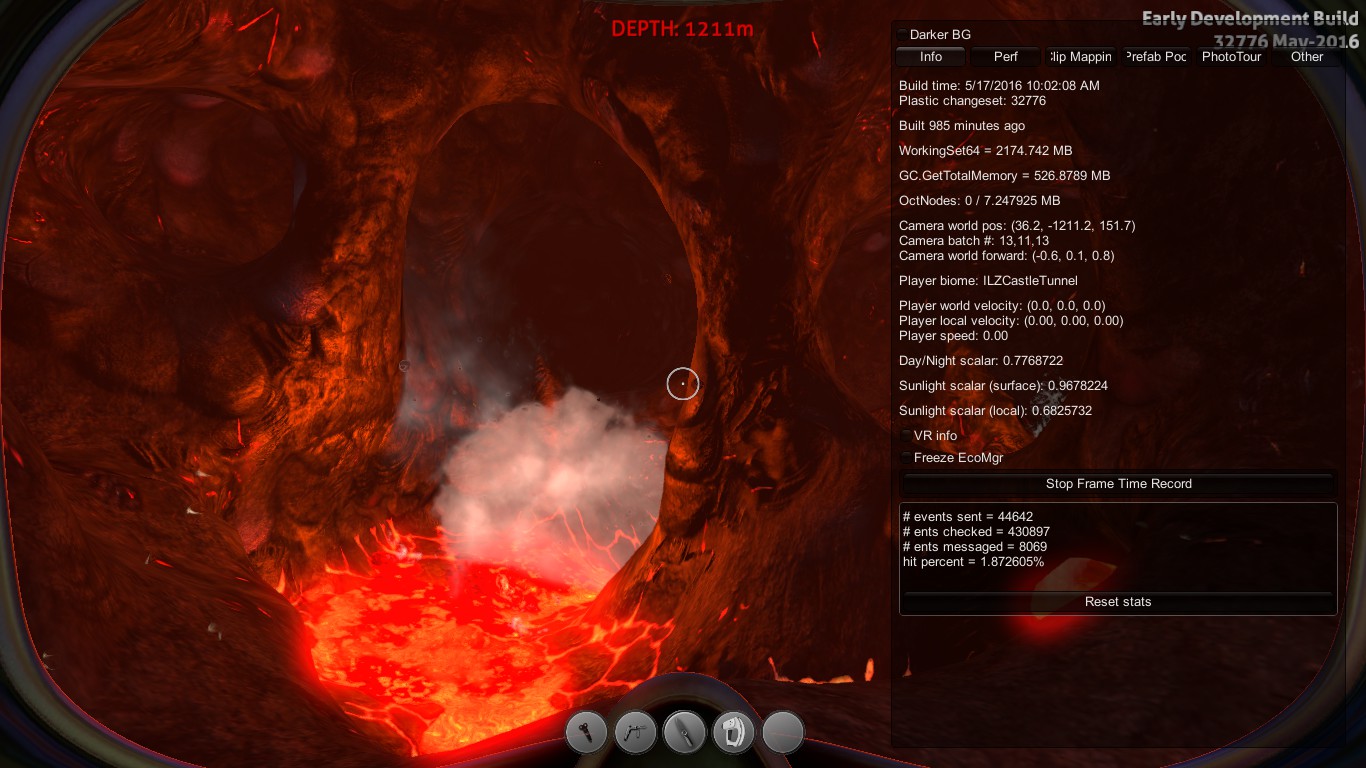
Task: Click the # ents checked line
Action: (976, 532)
